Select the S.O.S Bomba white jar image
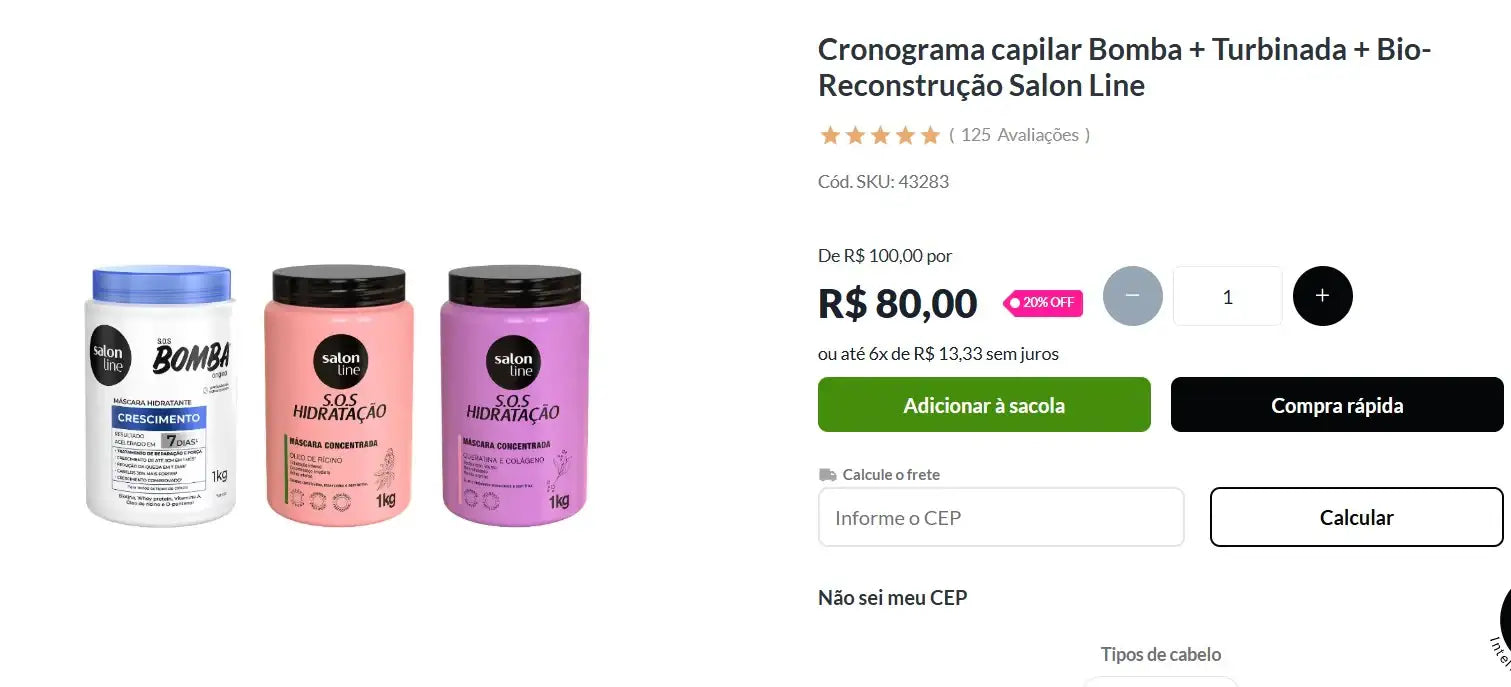This screenshot has width=1511, height=687. (161, 396)
